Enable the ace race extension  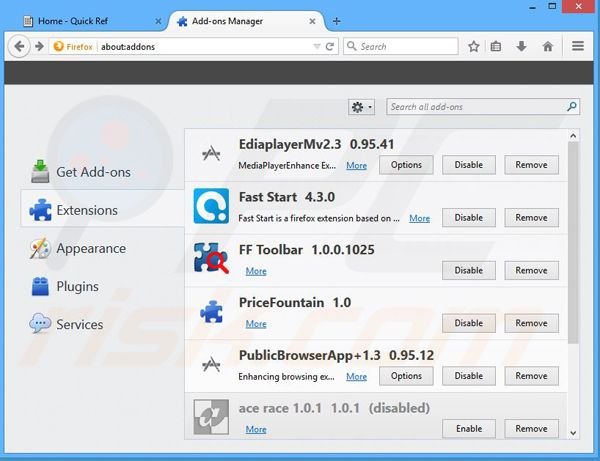[x=469, y=429]
